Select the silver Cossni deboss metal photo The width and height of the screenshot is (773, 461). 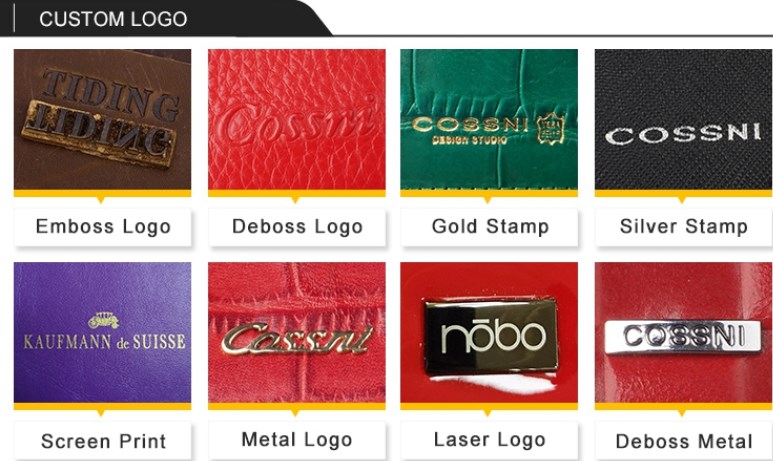point(684,332)
